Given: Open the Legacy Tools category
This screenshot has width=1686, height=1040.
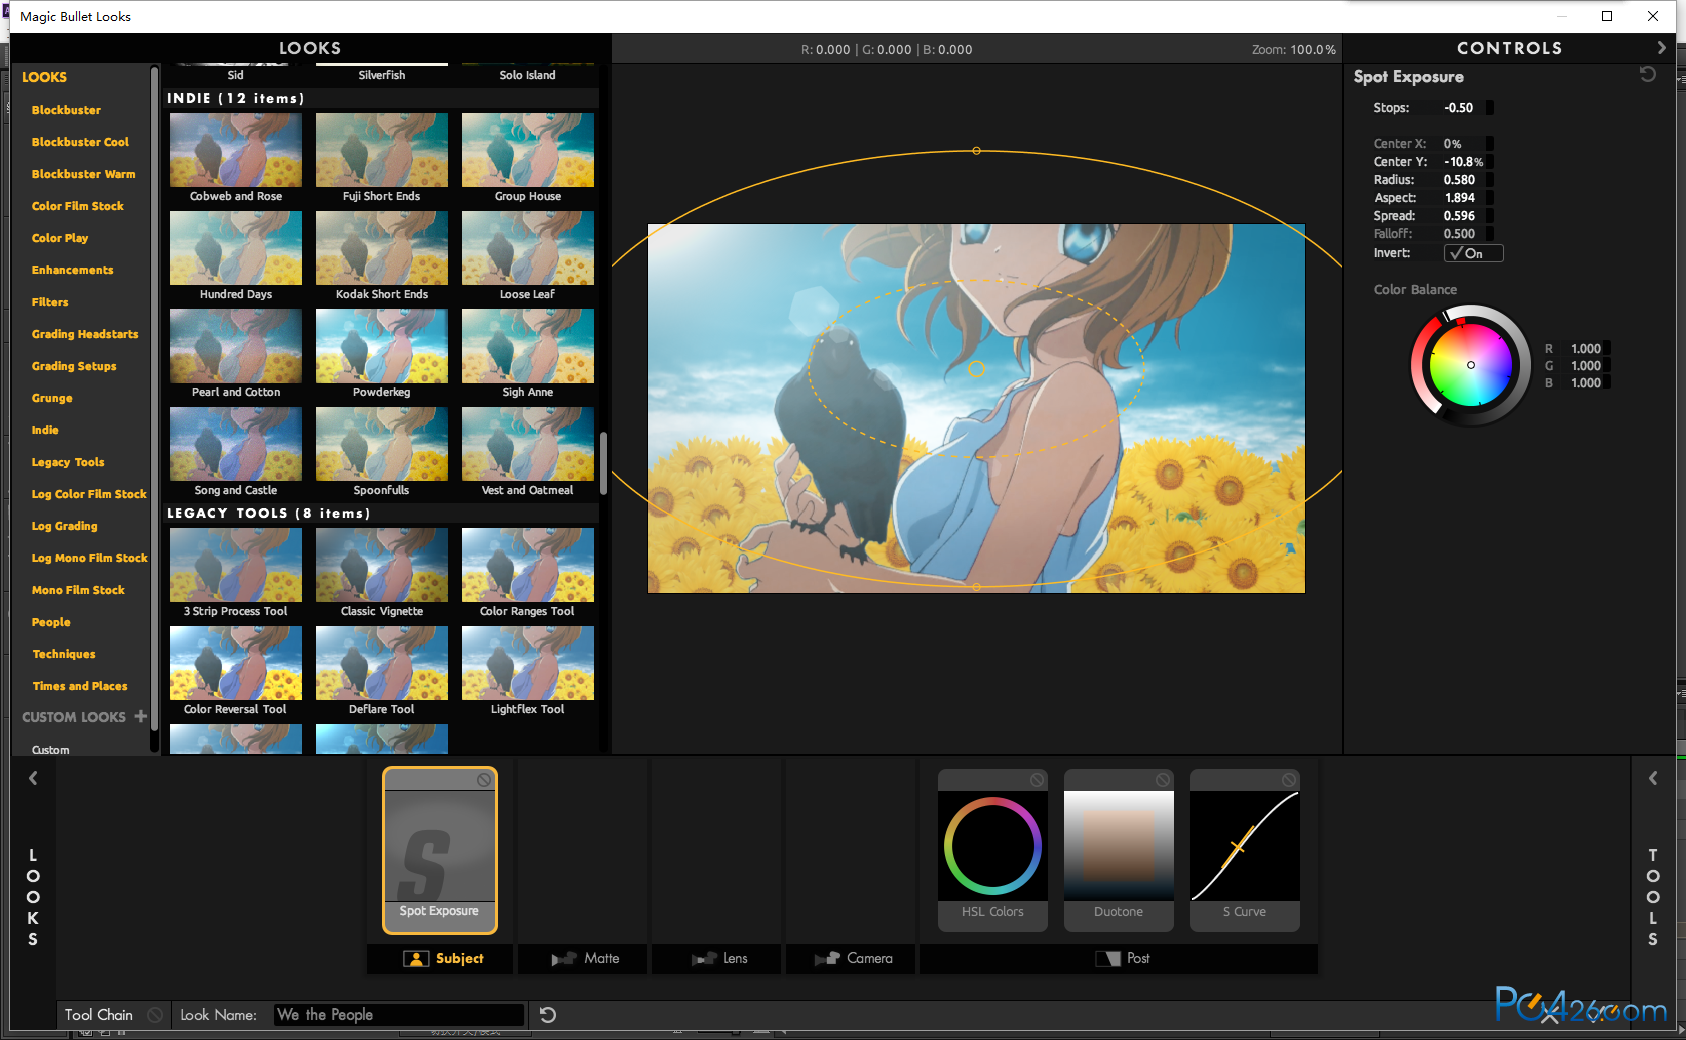Looking at the screenshot, I should coord(68,462).
